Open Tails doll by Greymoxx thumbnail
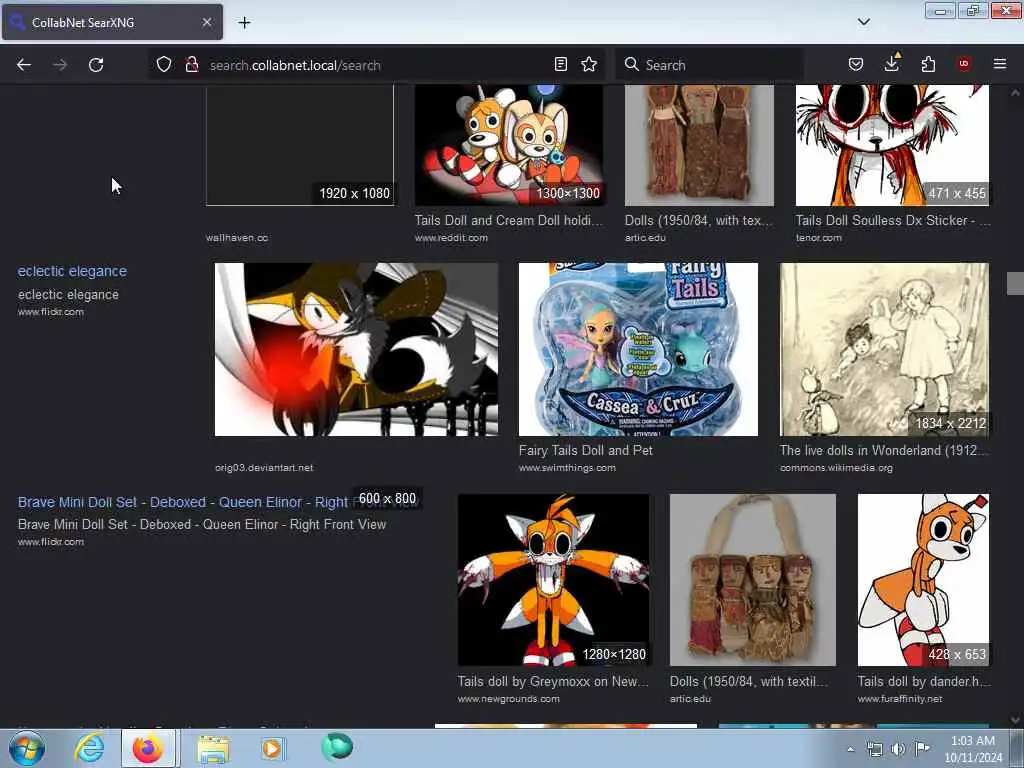 pyautogui.click(x=554, y=580)
